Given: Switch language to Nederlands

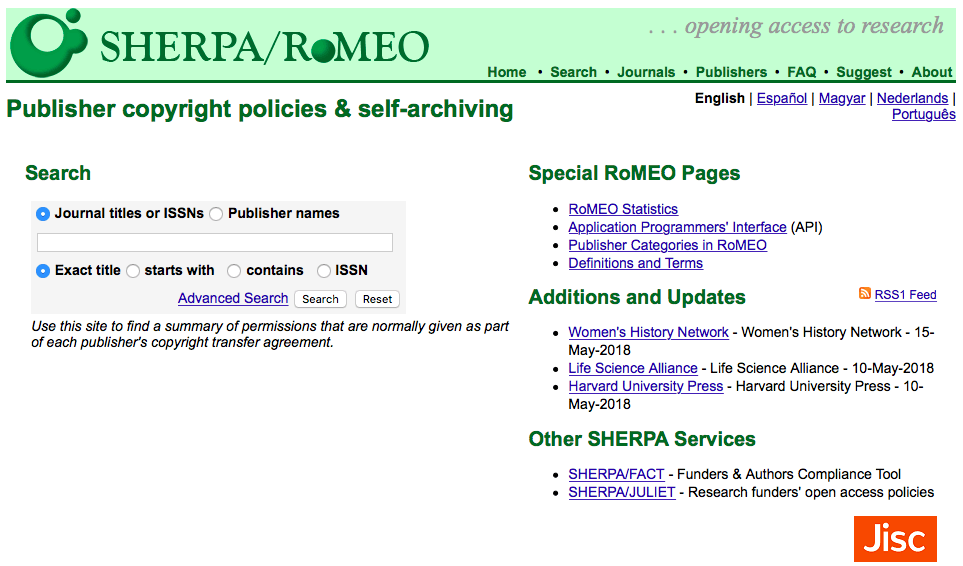Looking at the screenshot, I should point(912,98).
